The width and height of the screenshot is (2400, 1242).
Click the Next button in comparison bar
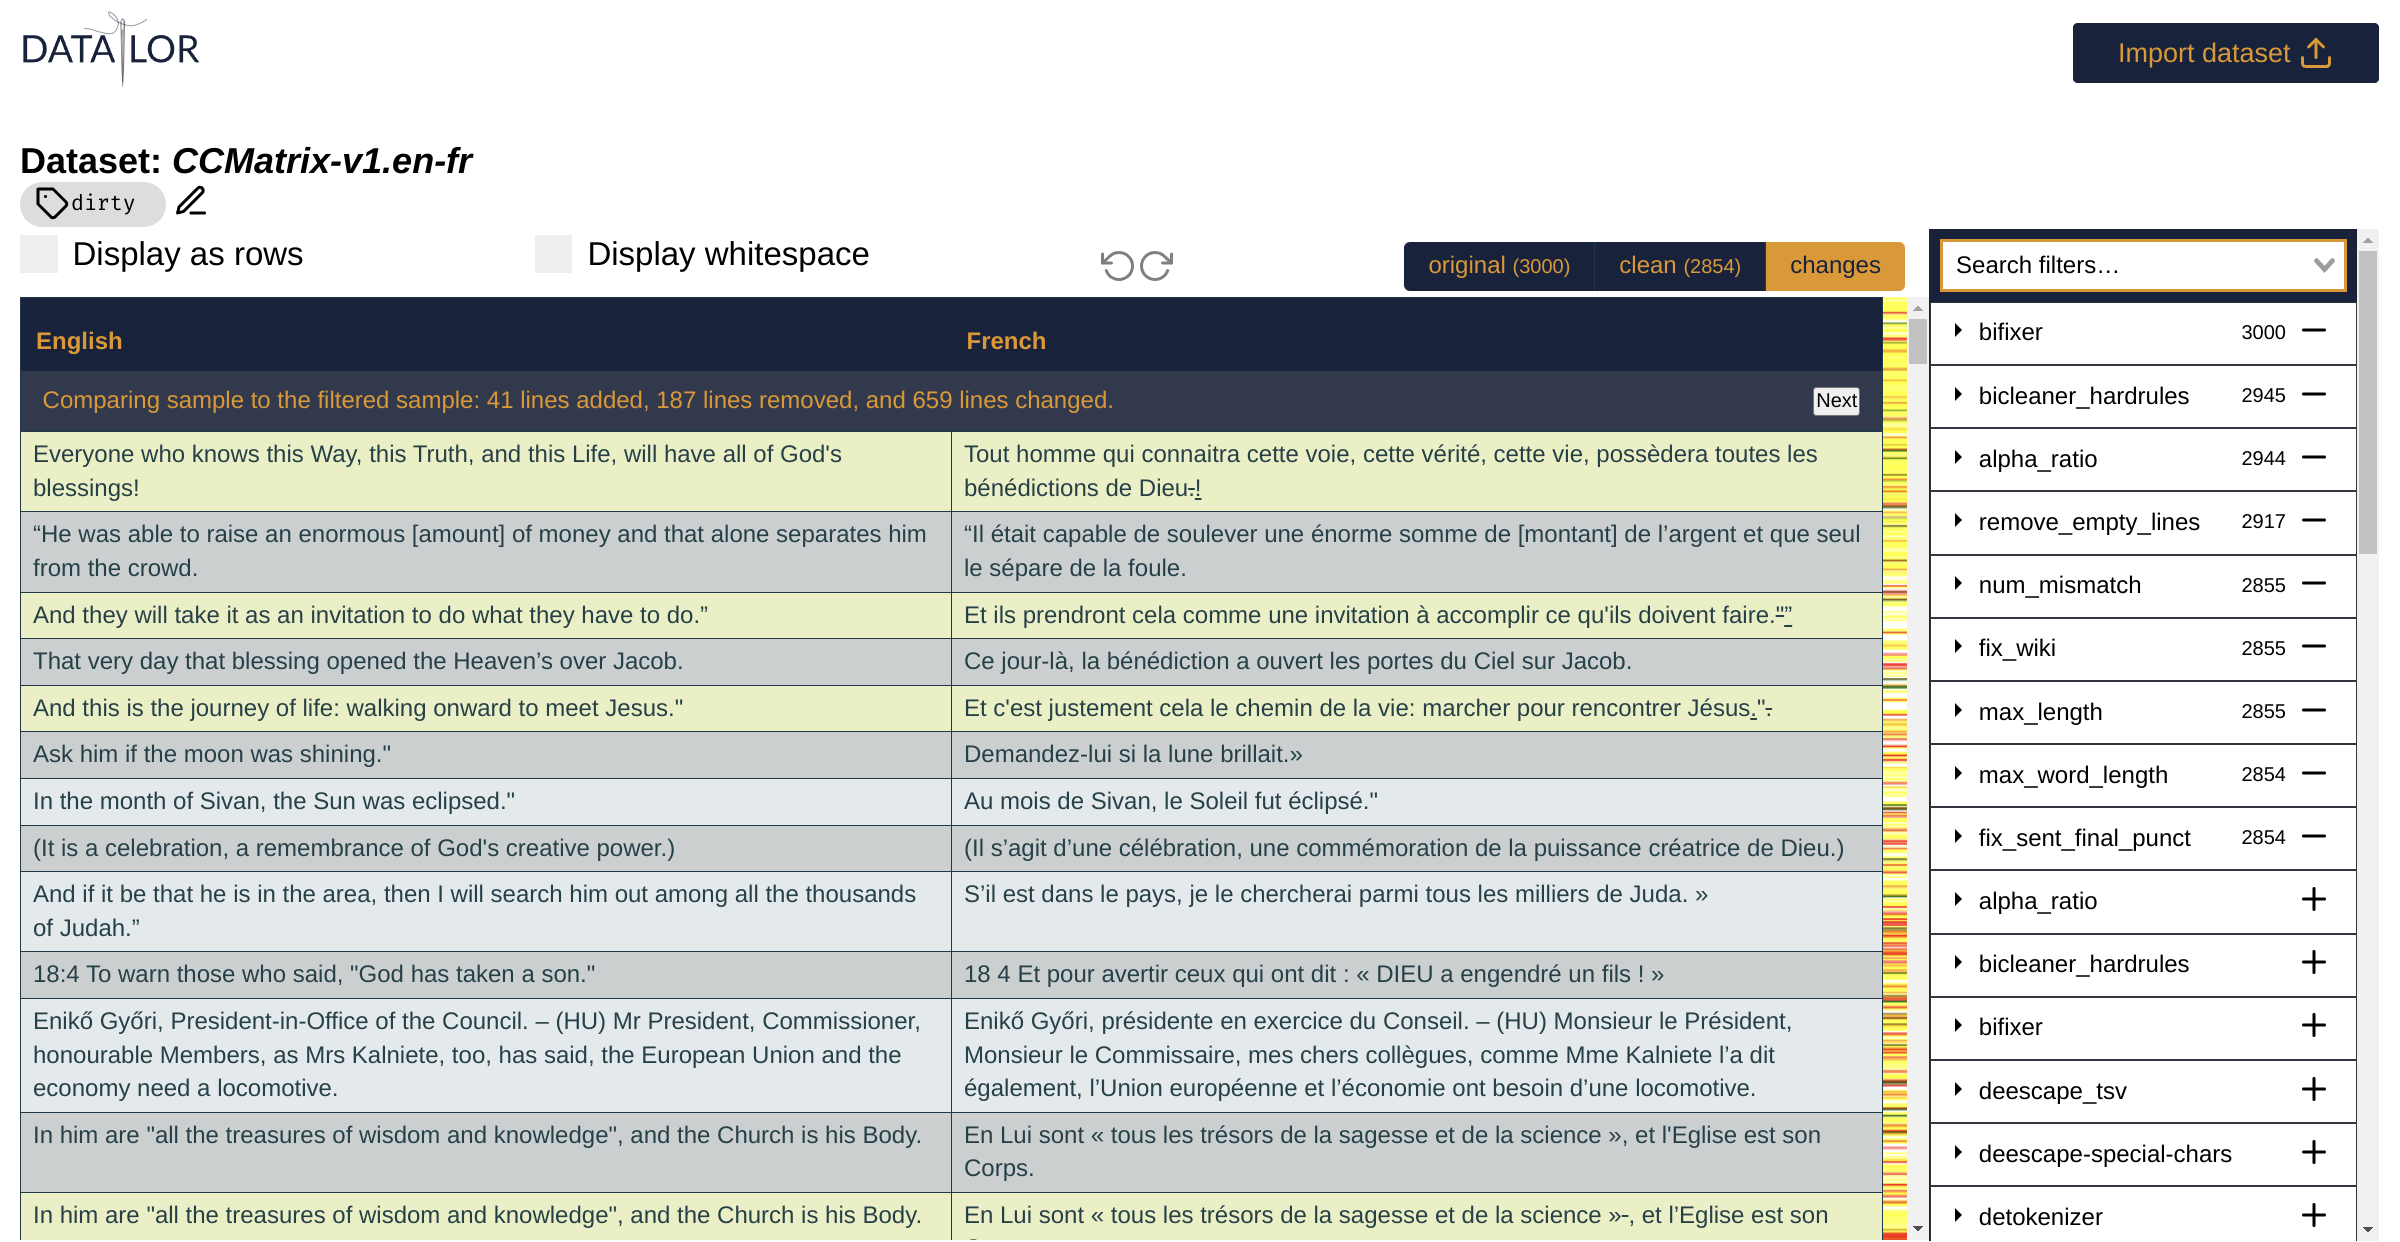[1836, 401]
